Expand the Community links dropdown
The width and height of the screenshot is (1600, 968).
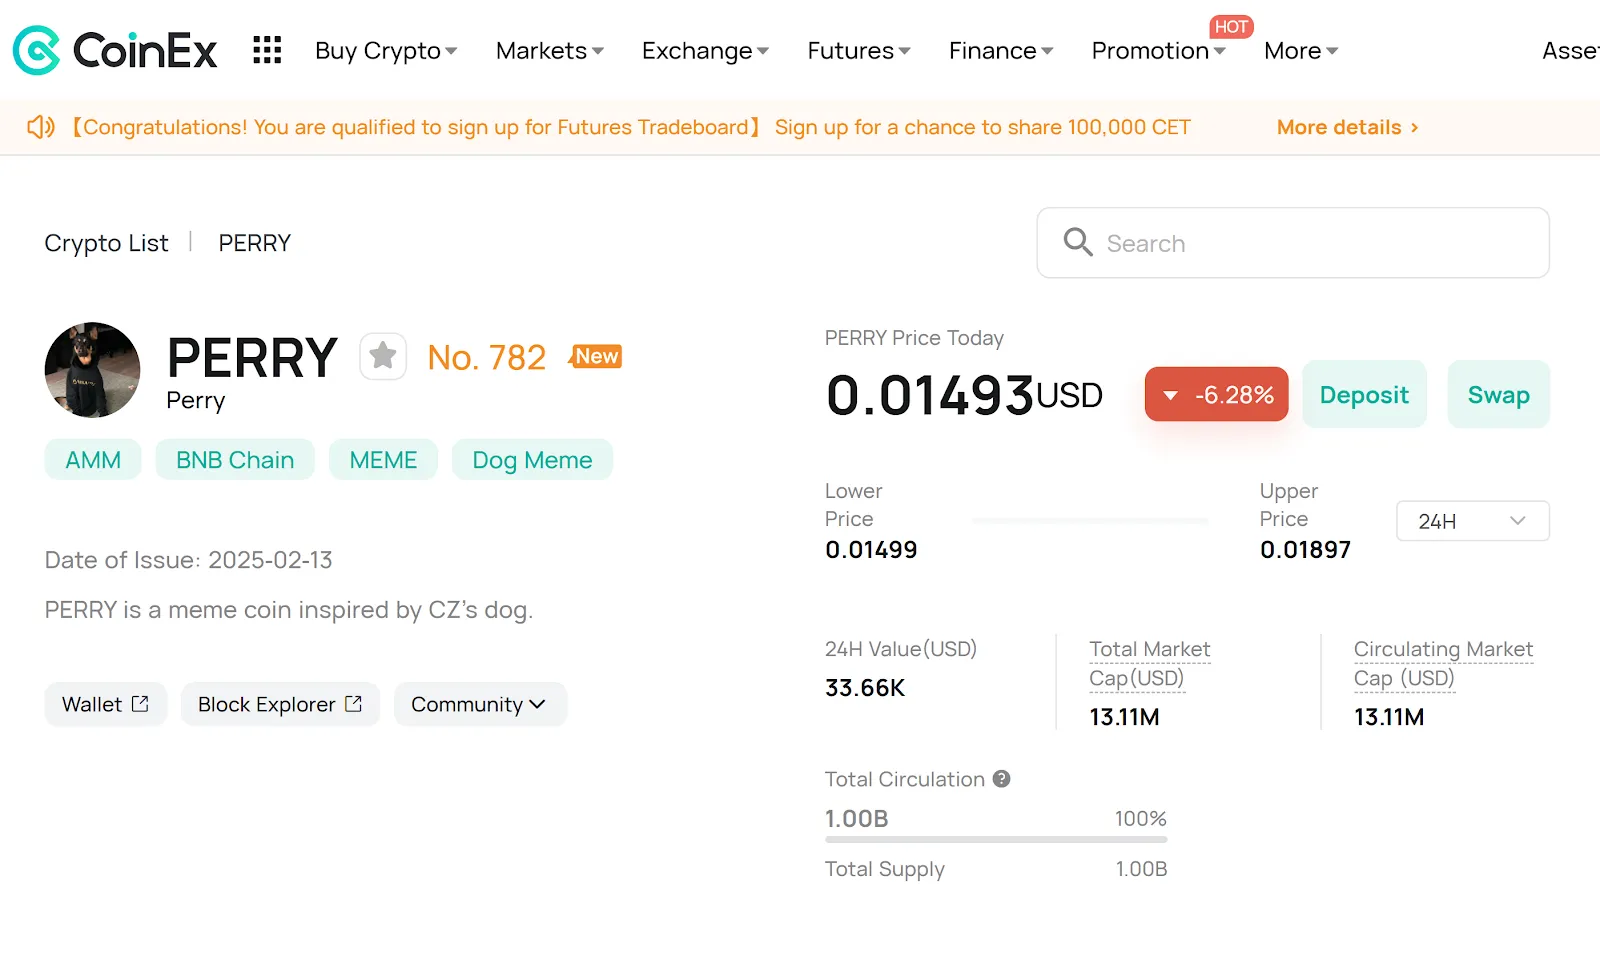coord(480,704)
